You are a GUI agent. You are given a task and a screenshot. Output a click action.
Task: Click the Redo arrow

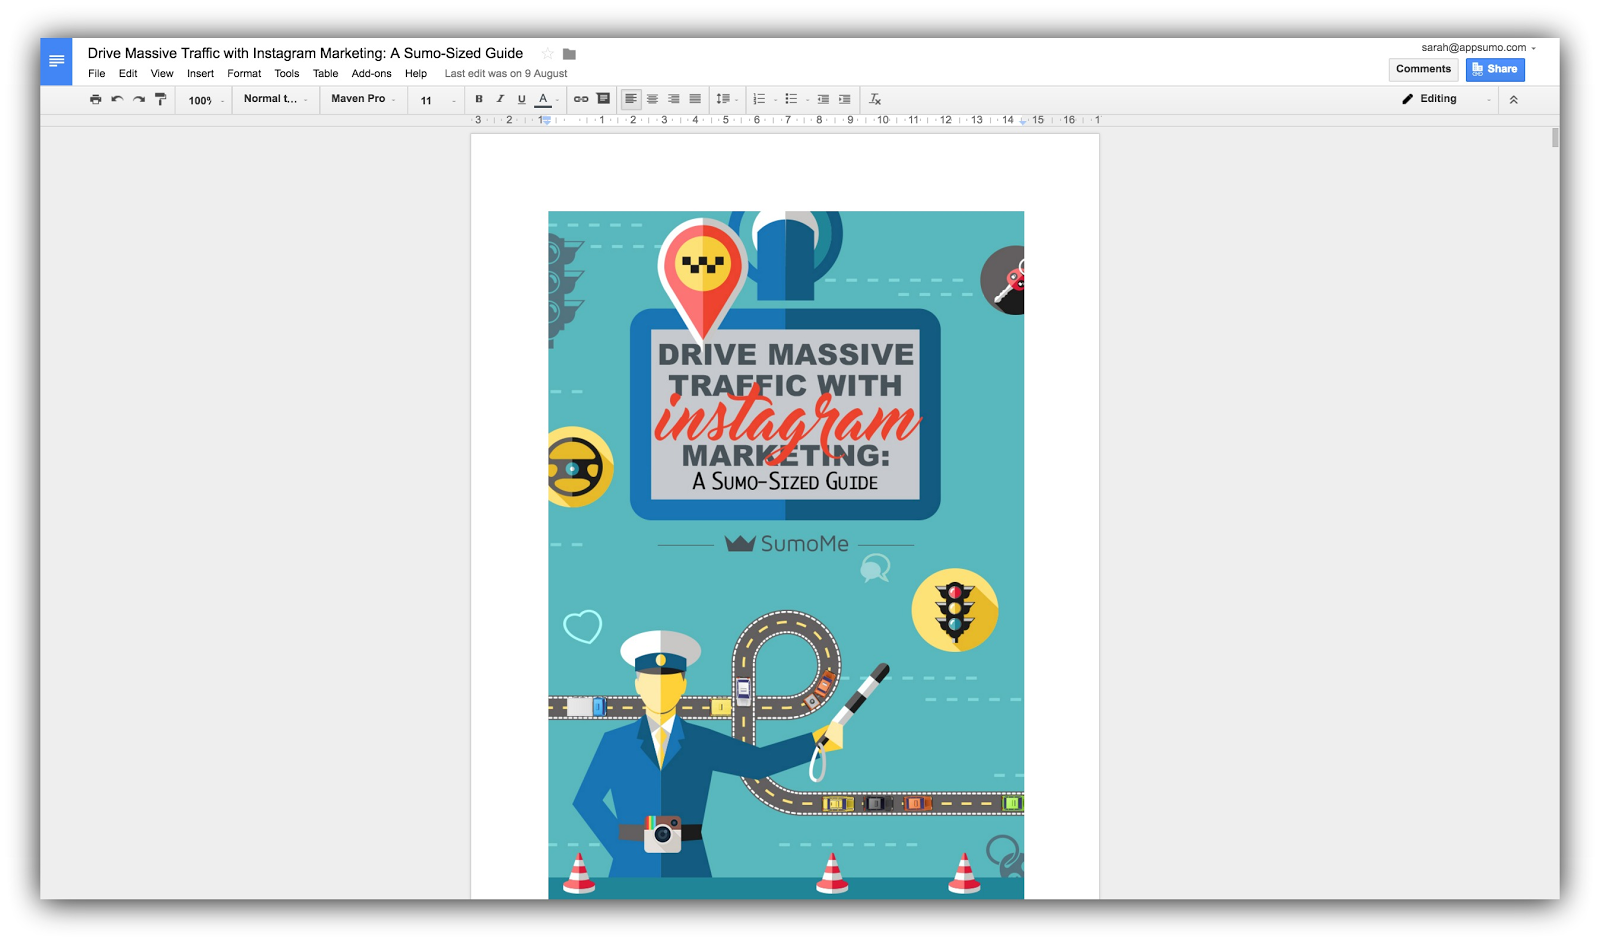click(139, 99)
